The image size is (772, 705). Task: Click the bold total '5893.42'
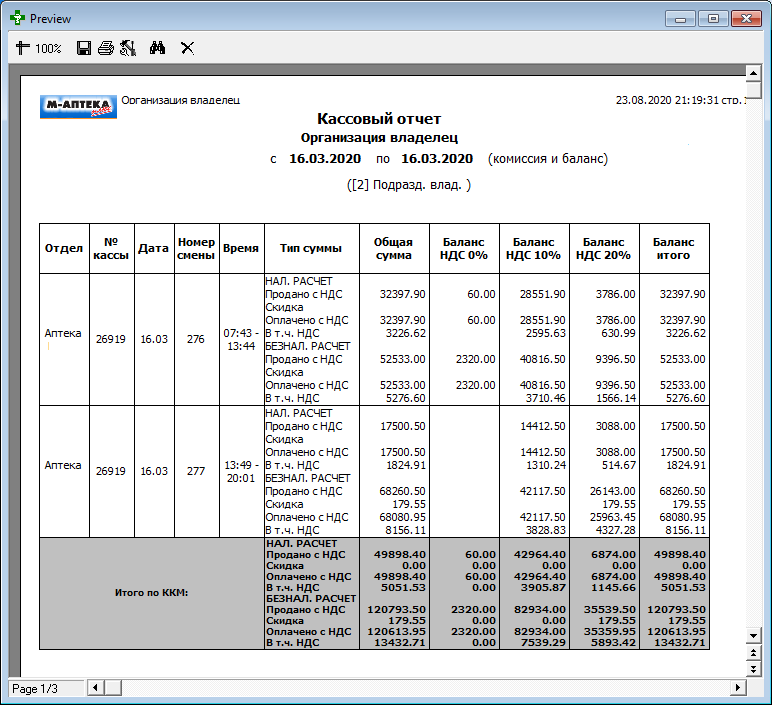point(613,642)
